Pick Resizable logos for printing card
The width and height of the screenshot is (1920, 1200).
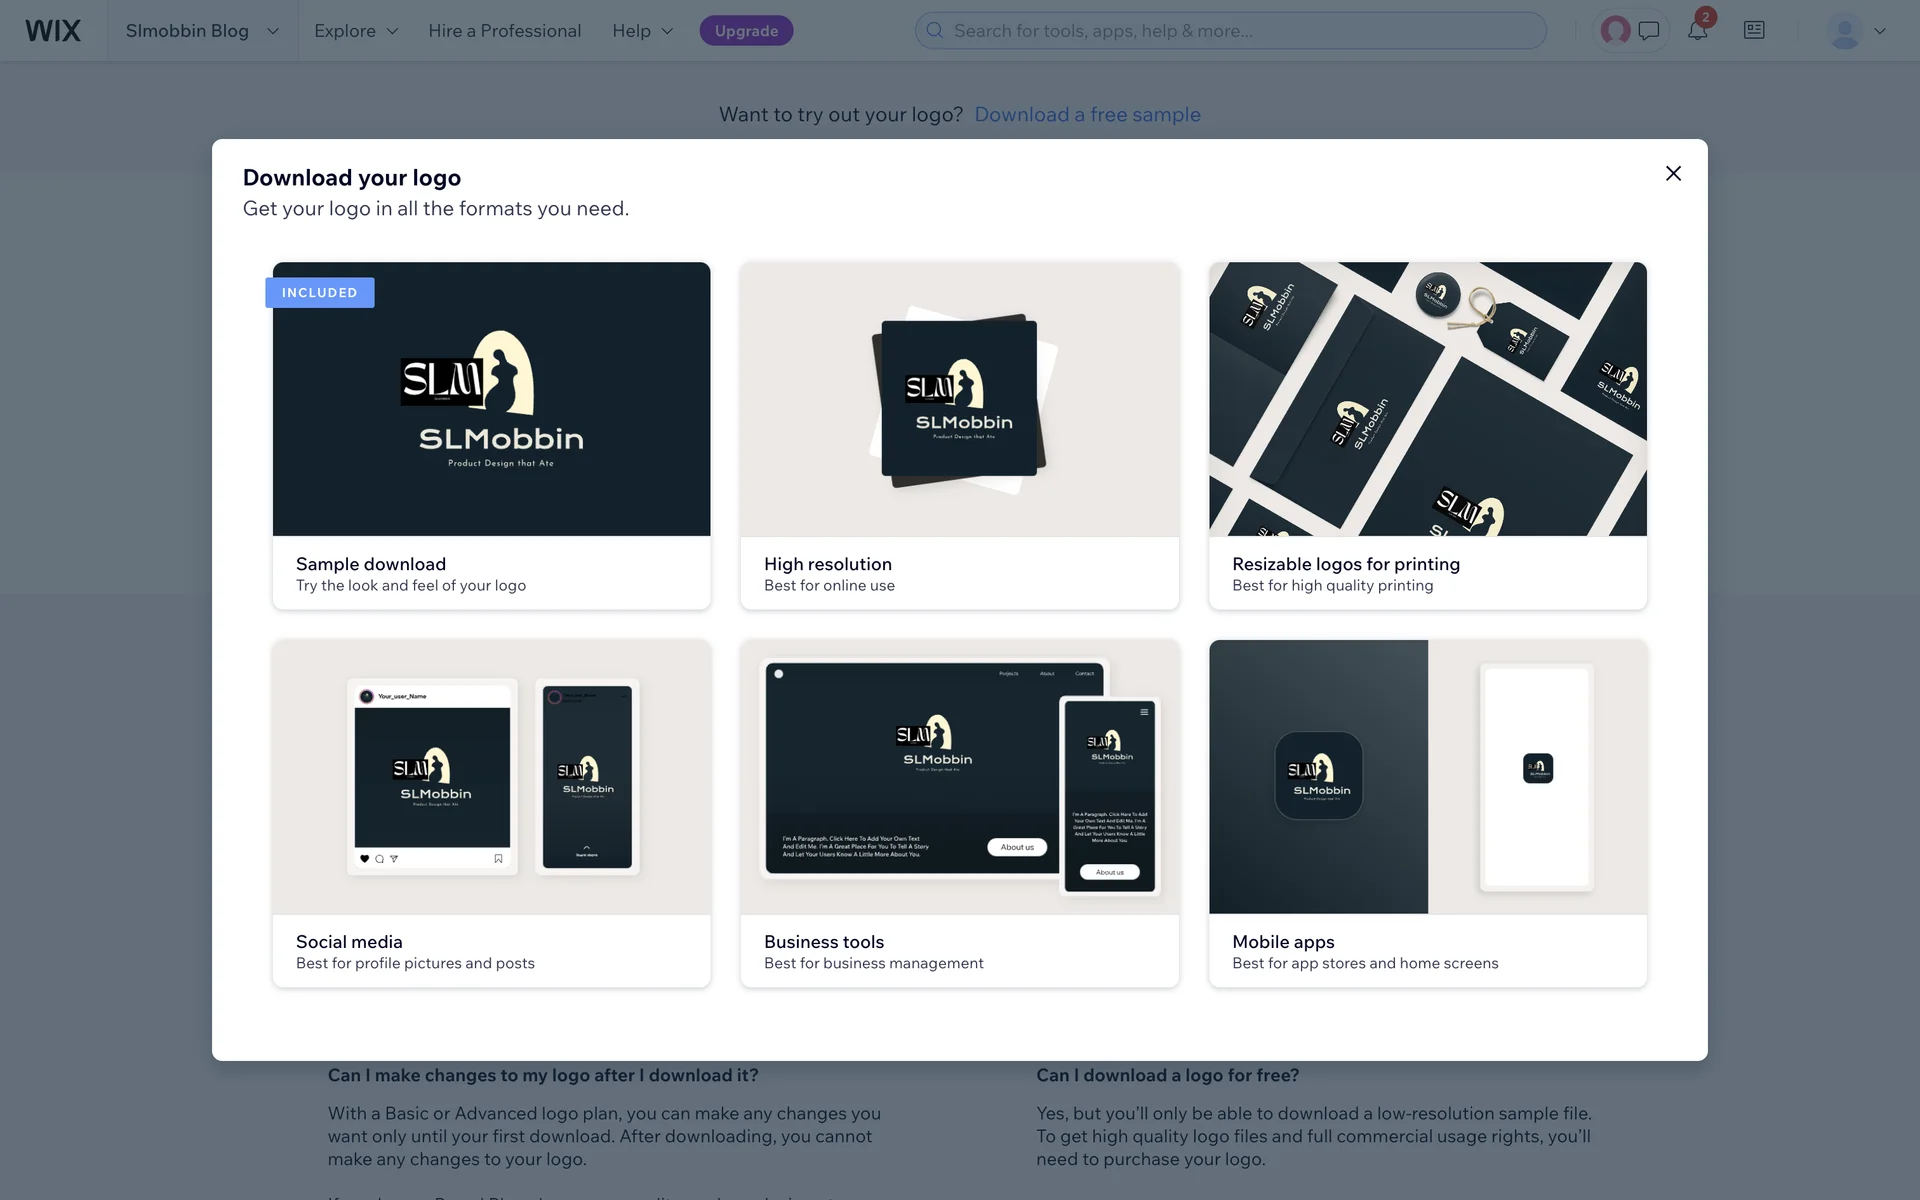tap(1427, 435)
